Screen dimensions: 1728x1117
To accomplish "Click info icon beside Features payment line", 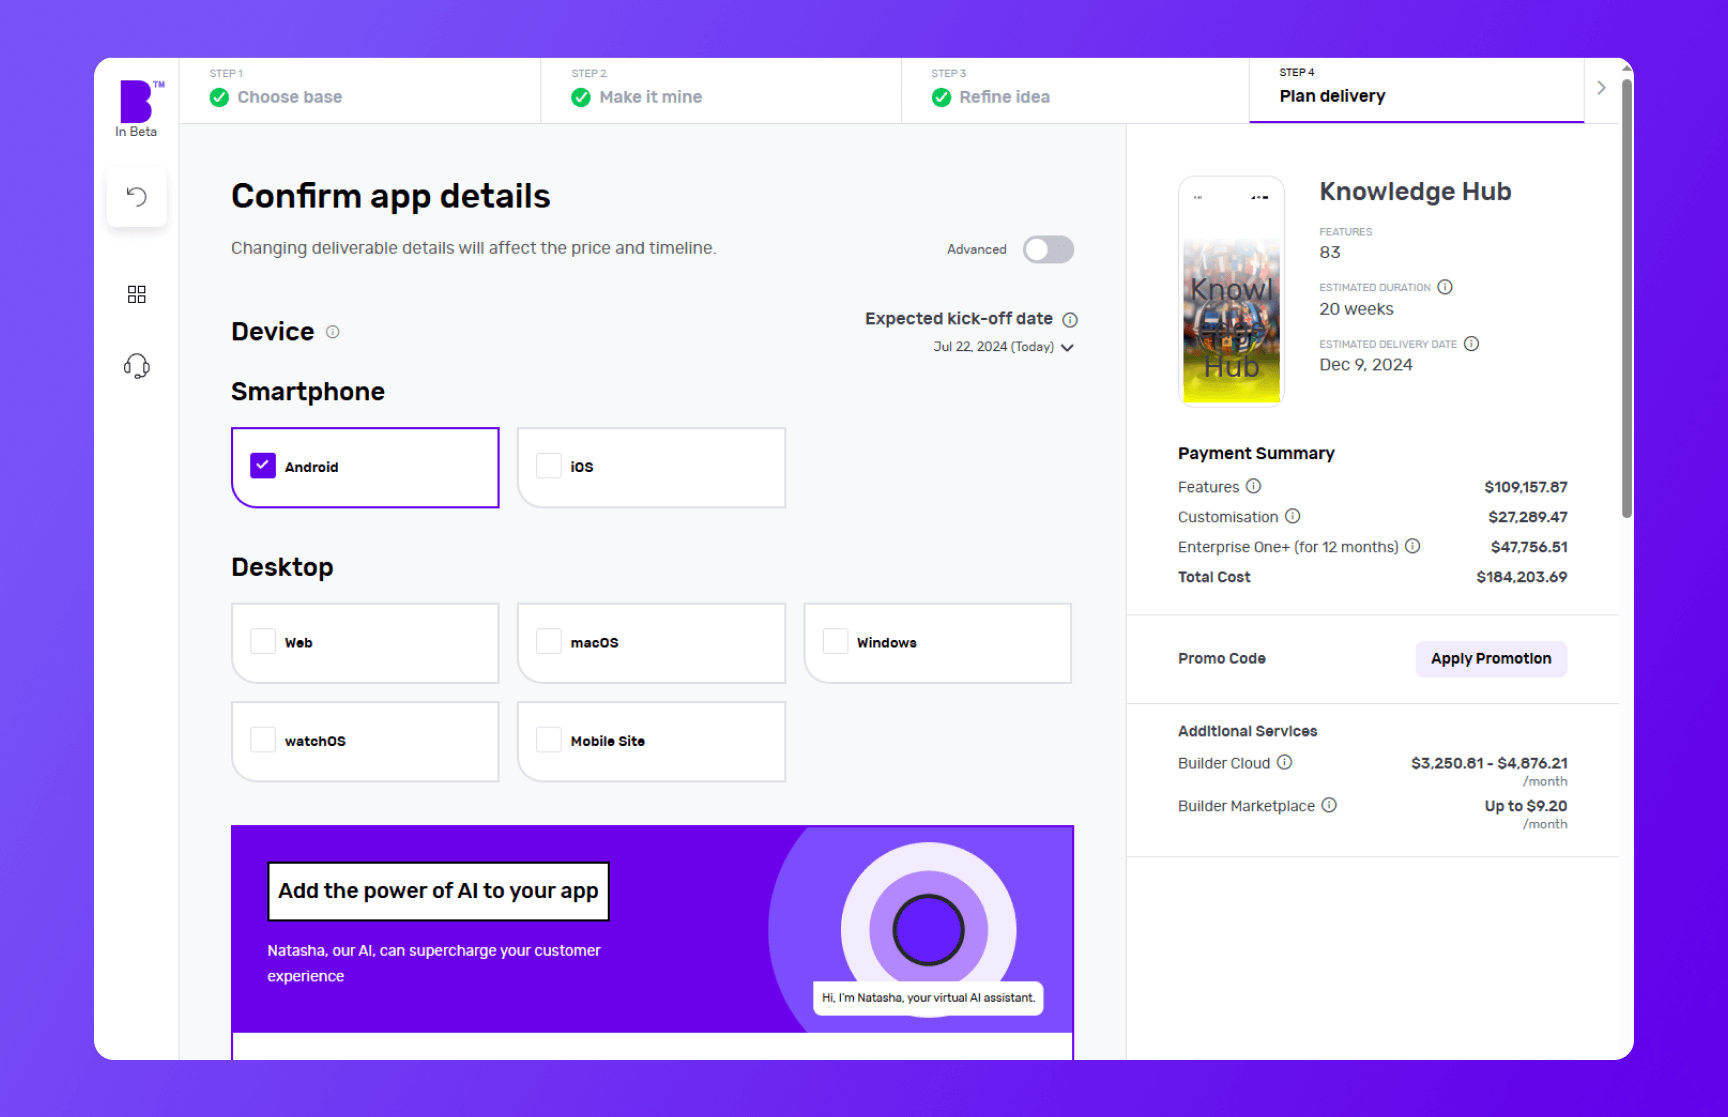I will 1253,486.
